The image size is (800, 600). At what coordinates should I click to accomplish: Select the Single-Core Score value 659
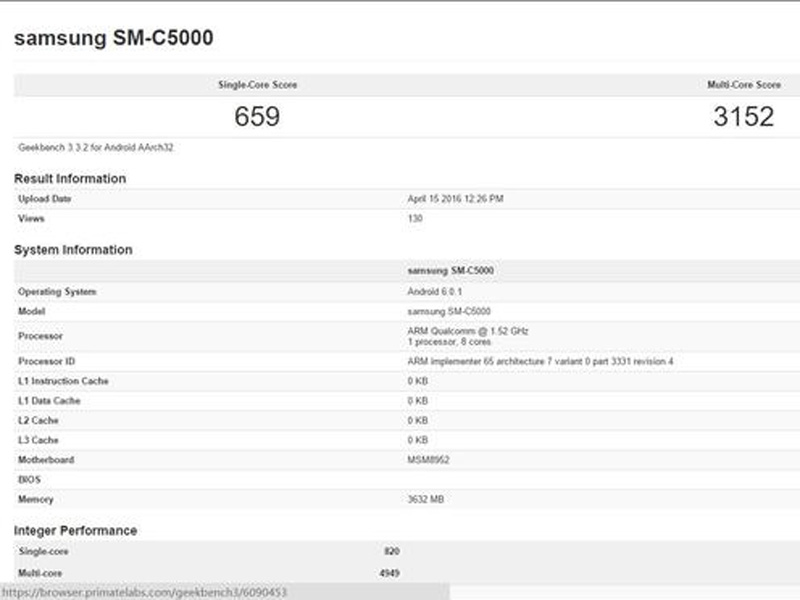point(257,116)
